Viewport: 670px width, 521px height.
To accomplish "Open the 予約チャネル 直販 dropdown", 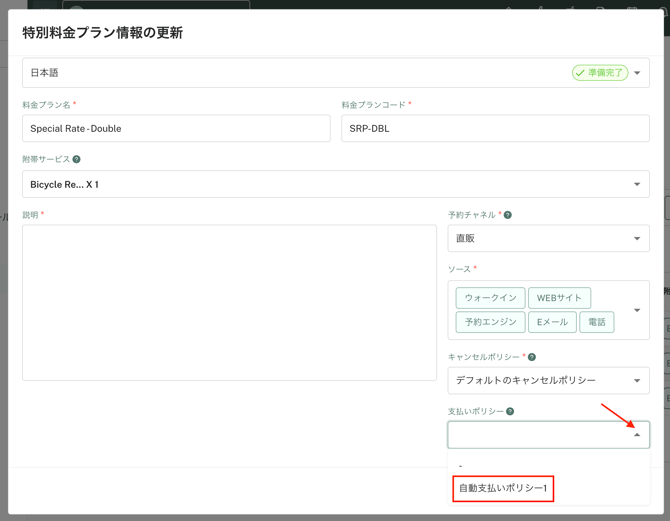I will coord(637,238).
